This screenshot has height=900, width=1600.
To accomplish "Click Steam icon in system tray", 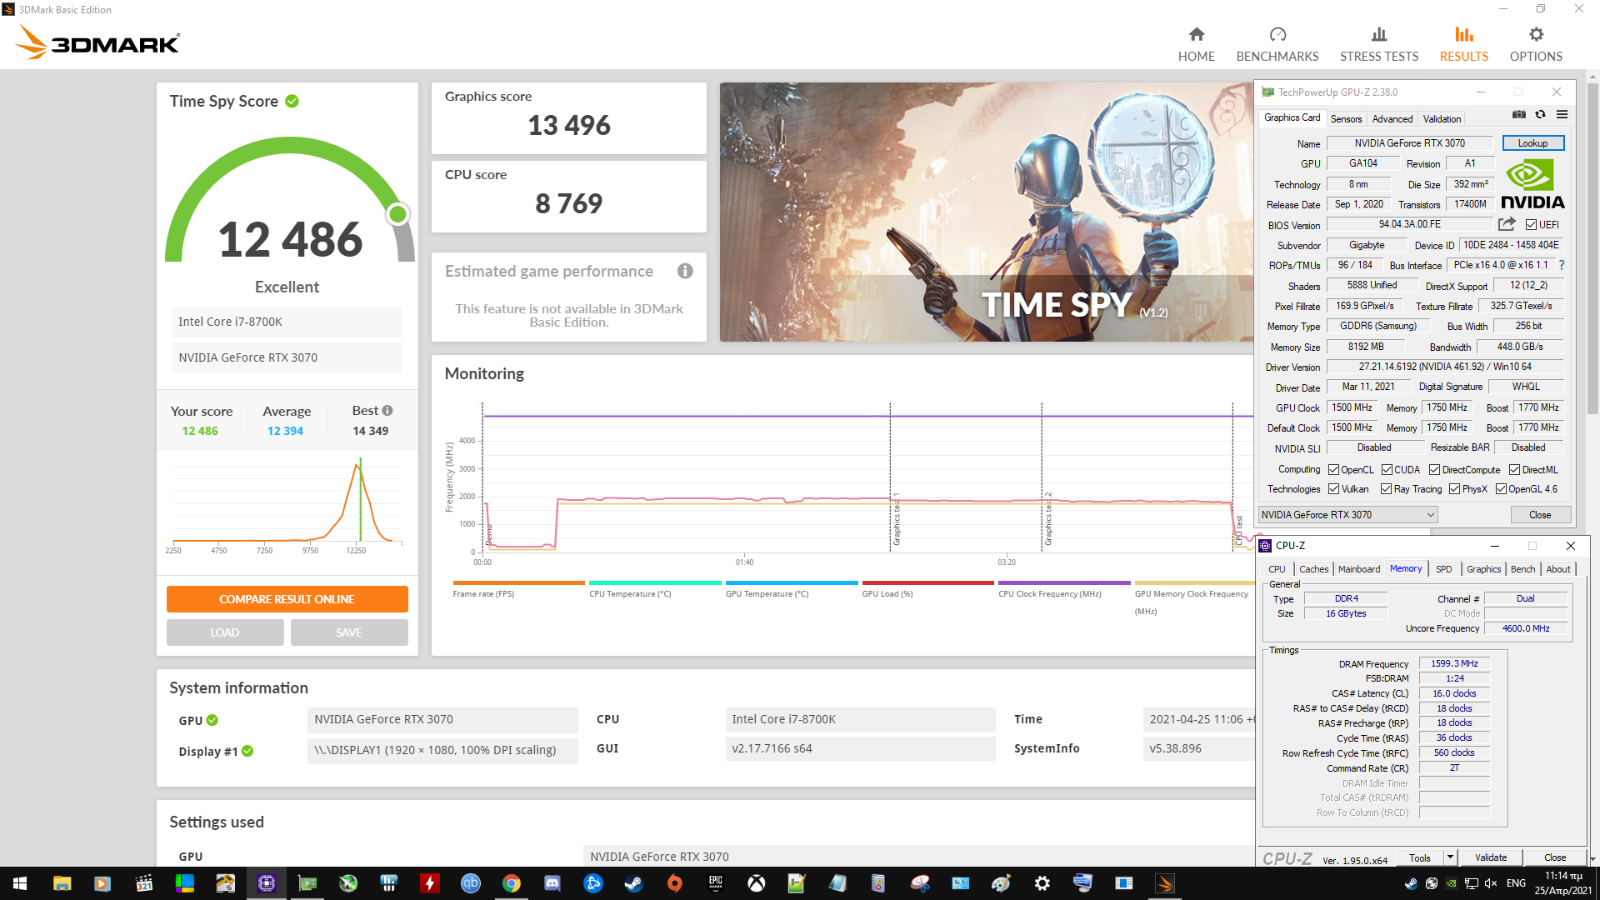I will (x=1411, y=883).
